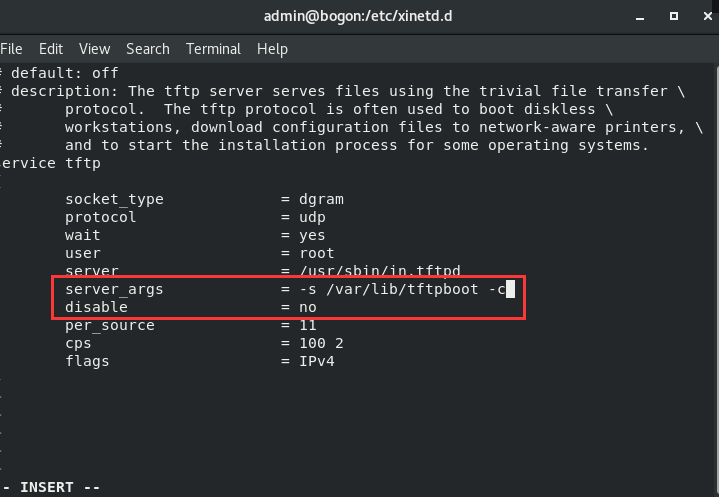
Task: Click the cps value 100 2
Action: (x=321, y=343)
